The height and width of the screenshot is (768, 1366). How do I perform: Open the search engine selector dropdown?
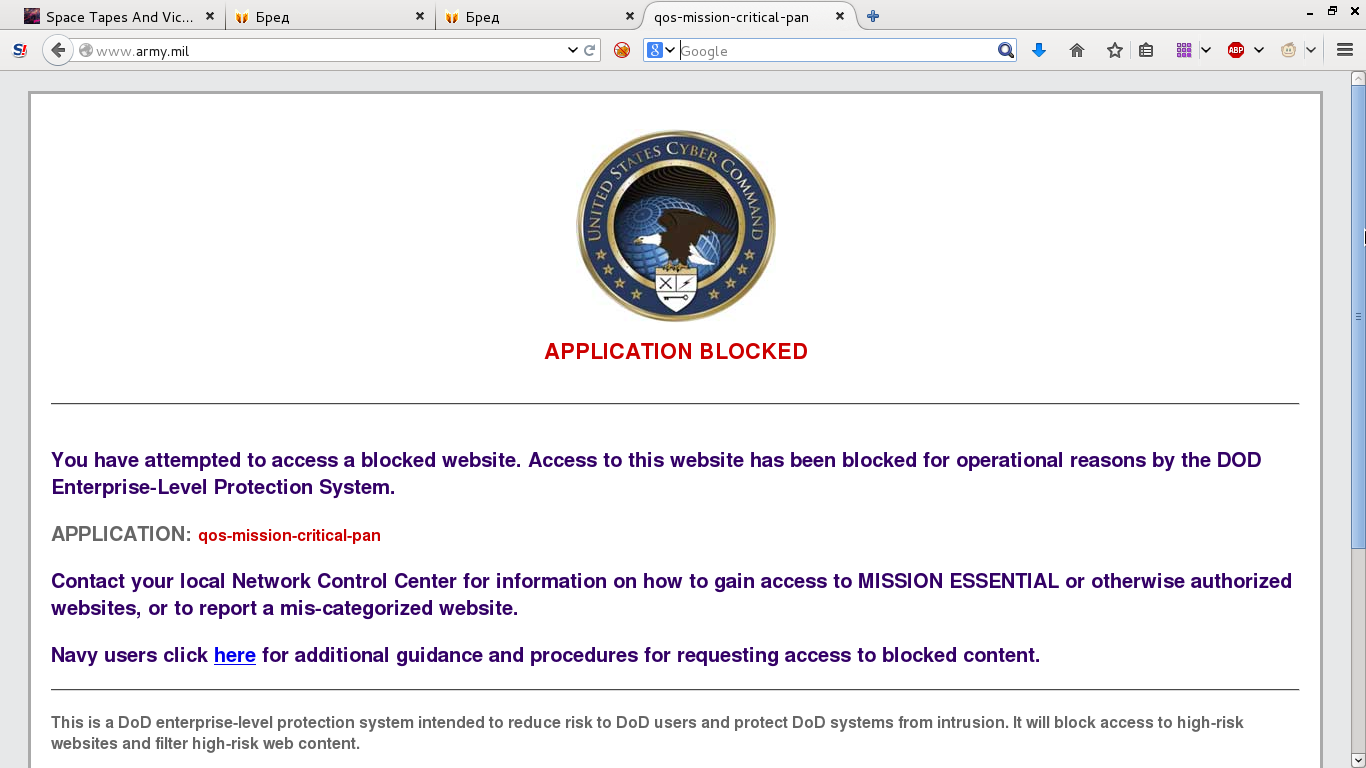[662, 50]
